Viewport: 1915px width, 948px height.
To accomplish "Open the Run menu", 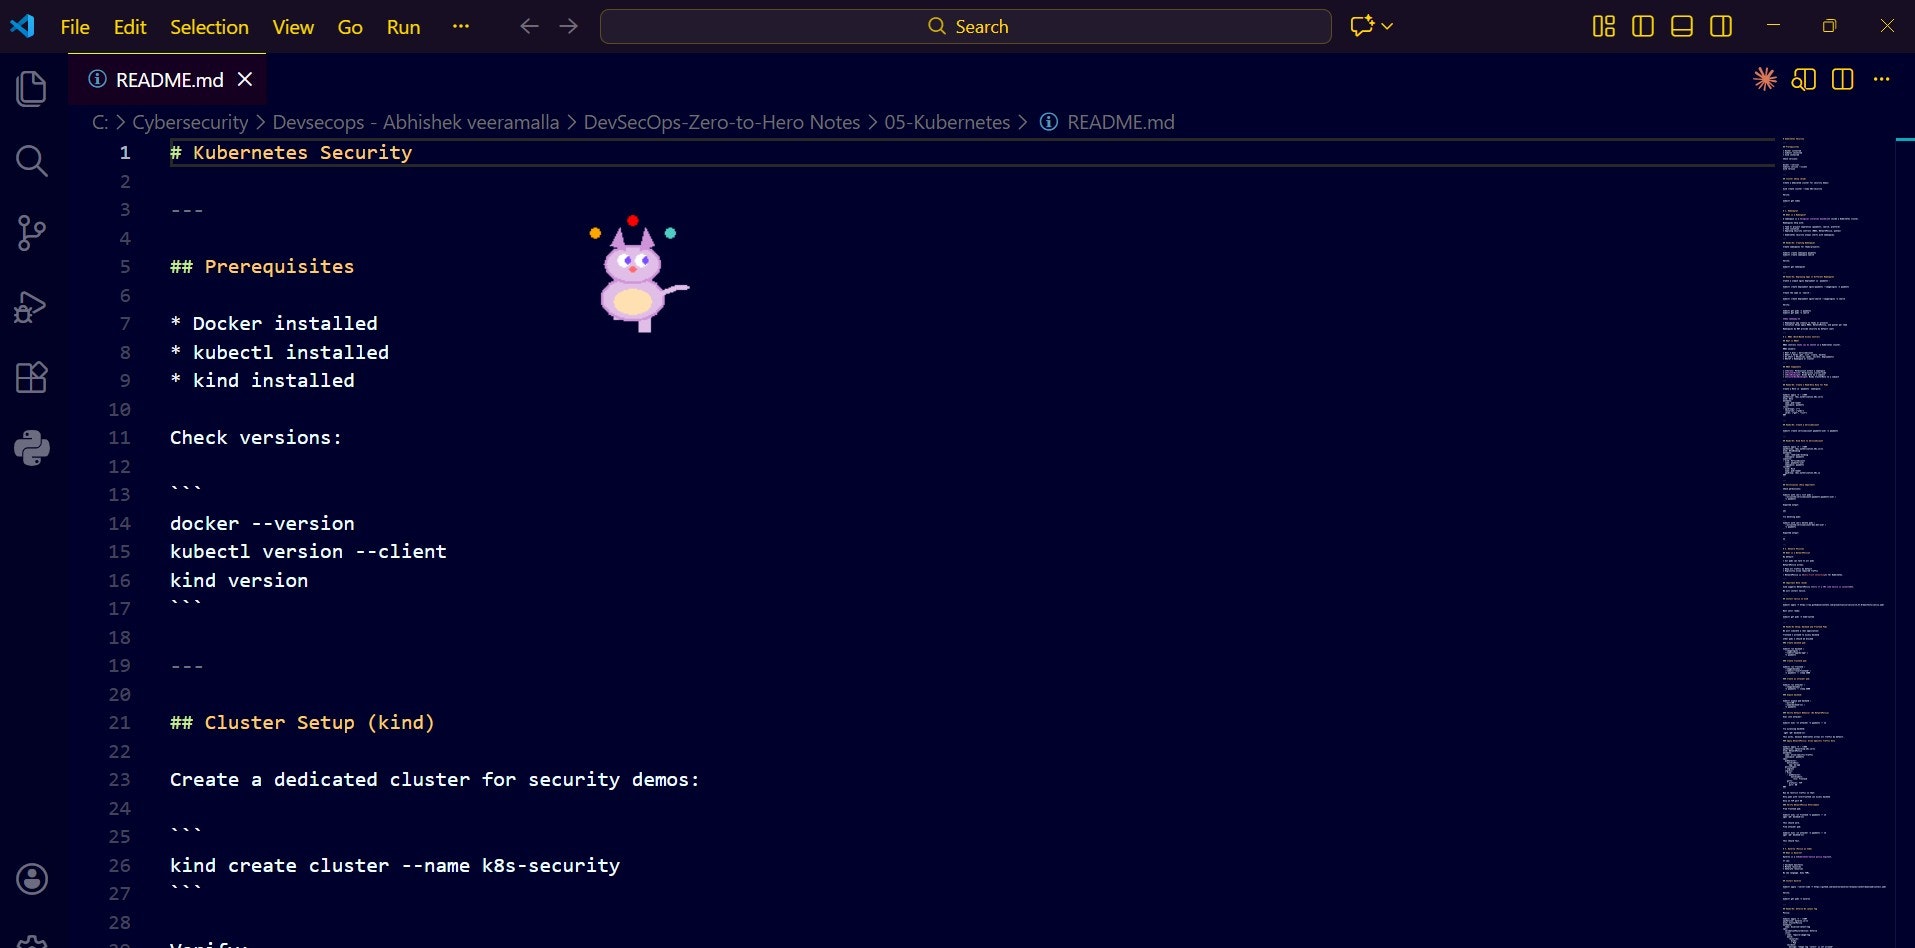I will pos(403,27).
